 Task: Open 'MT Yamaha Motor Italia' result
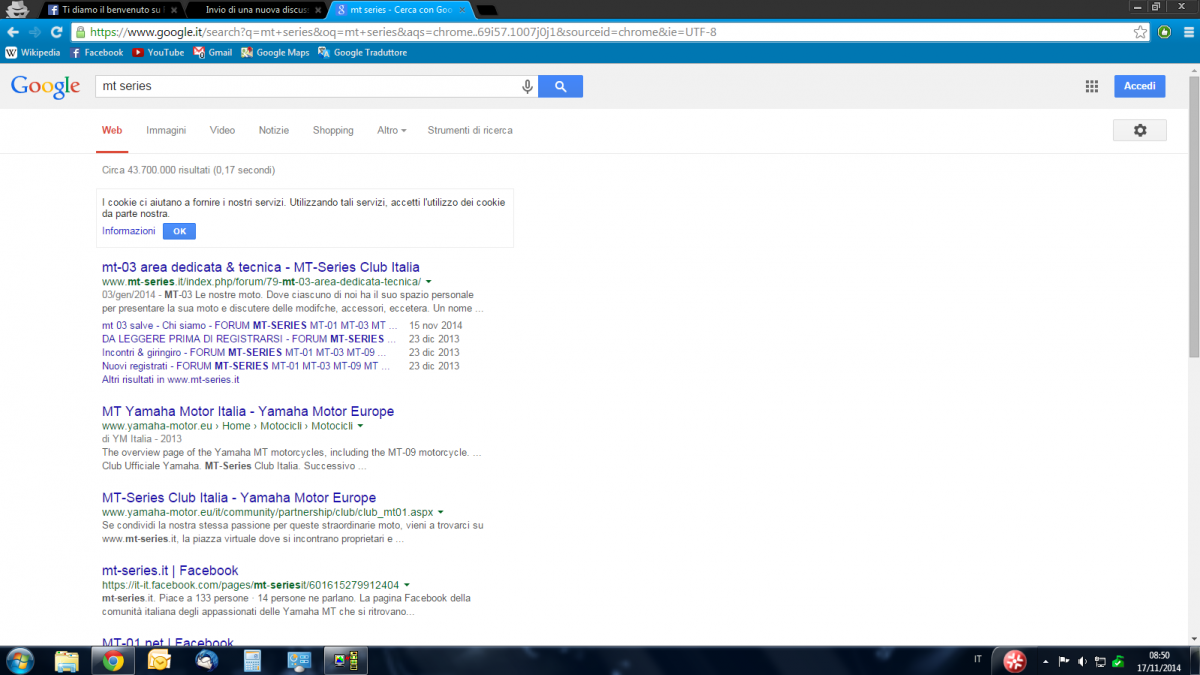(x=248, y=411)
